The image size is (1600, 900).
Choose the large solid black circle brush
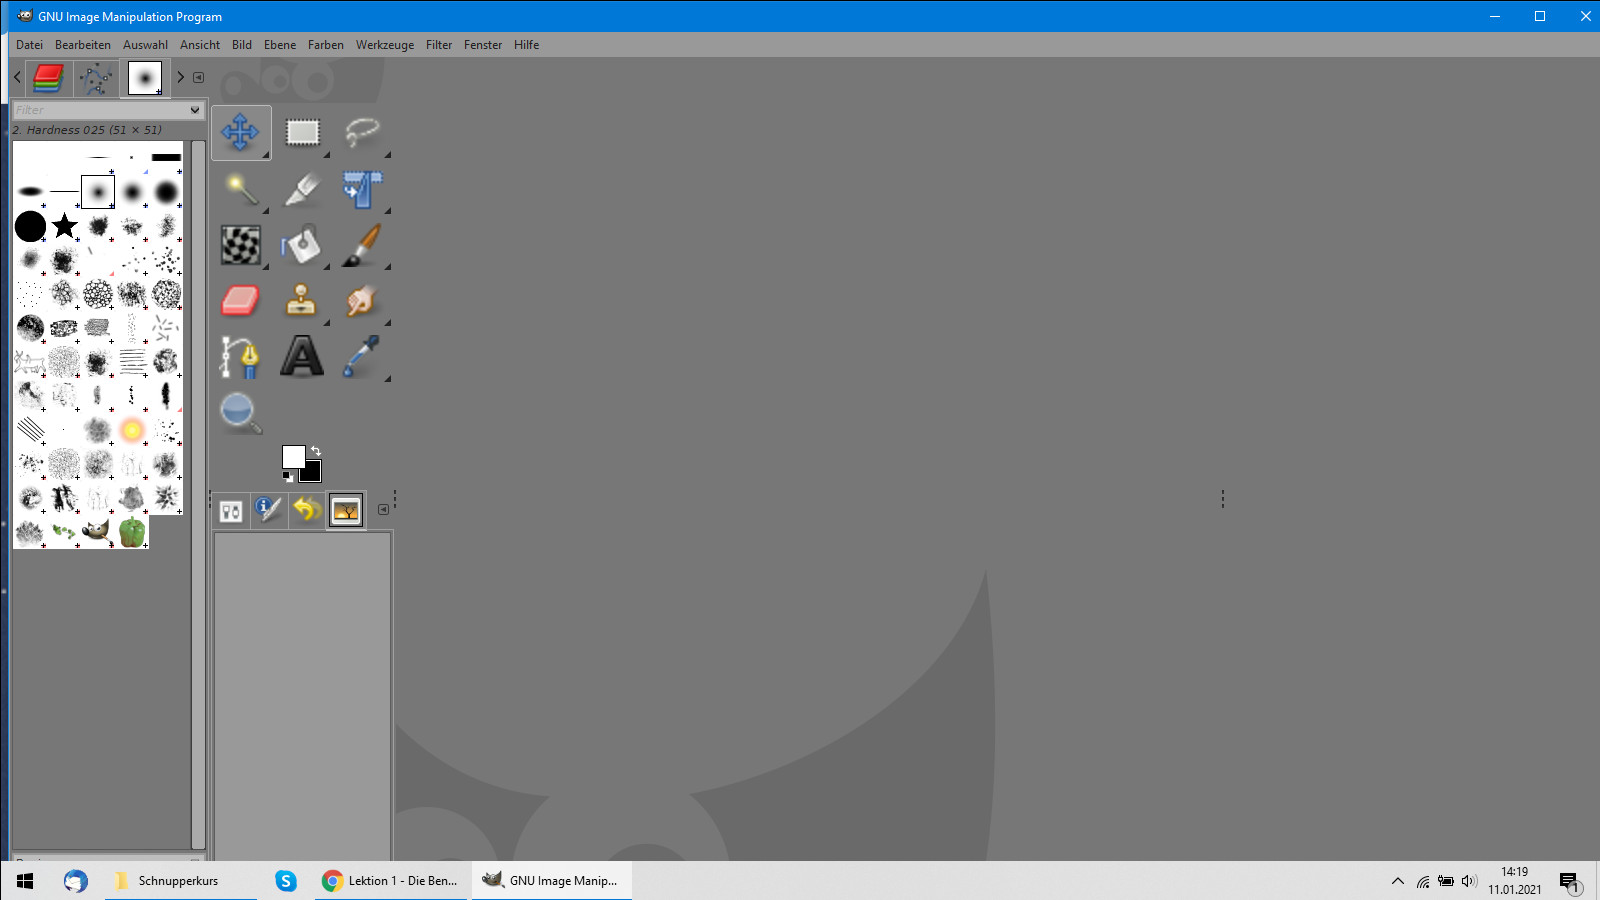pos(30,226)
